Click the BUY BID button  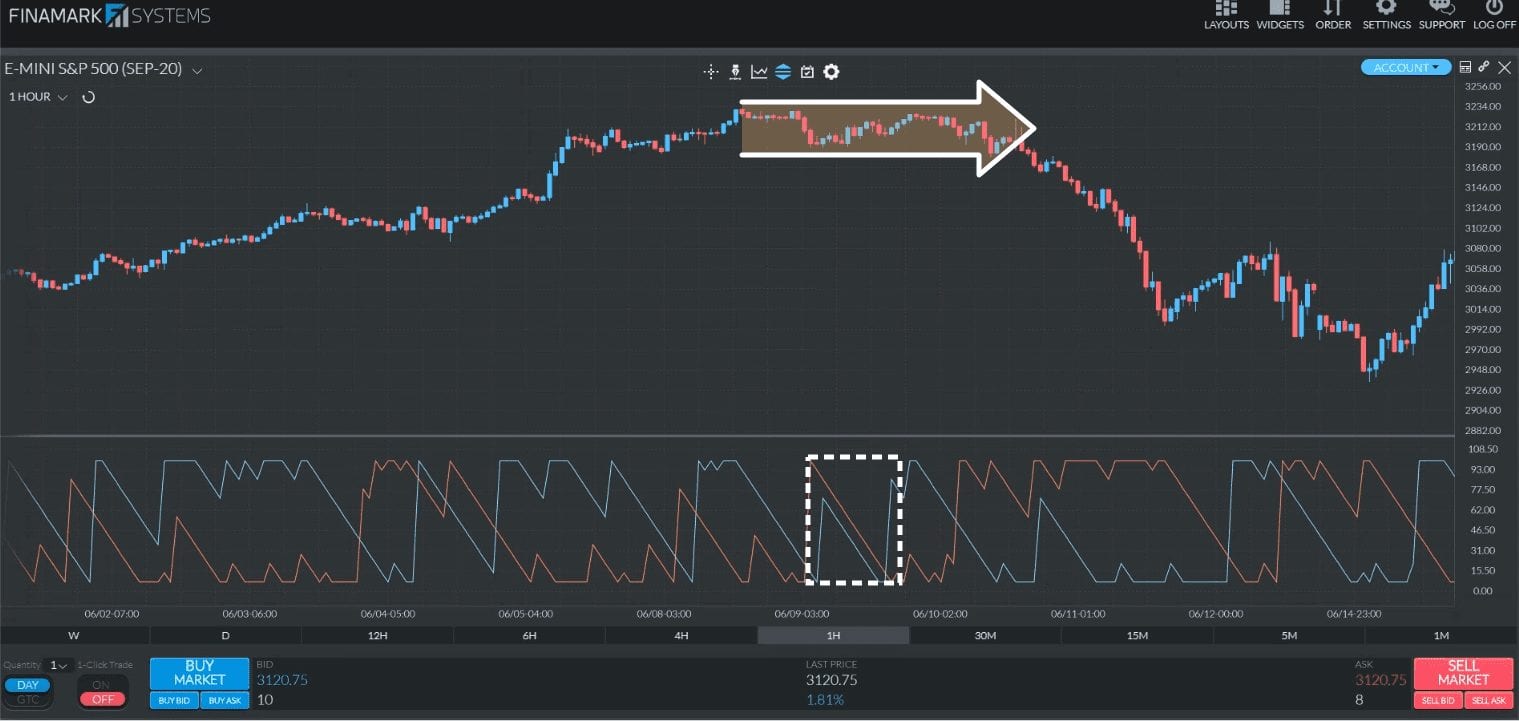click(x=172, y=700)
